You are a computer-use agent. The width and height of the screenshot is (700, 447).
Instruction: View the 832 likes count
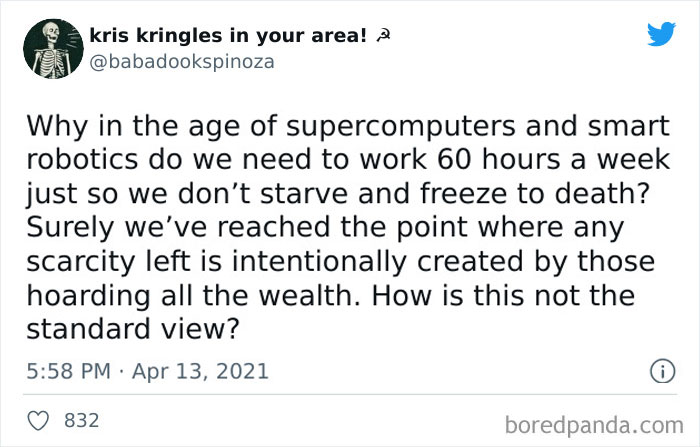(81, 421)
